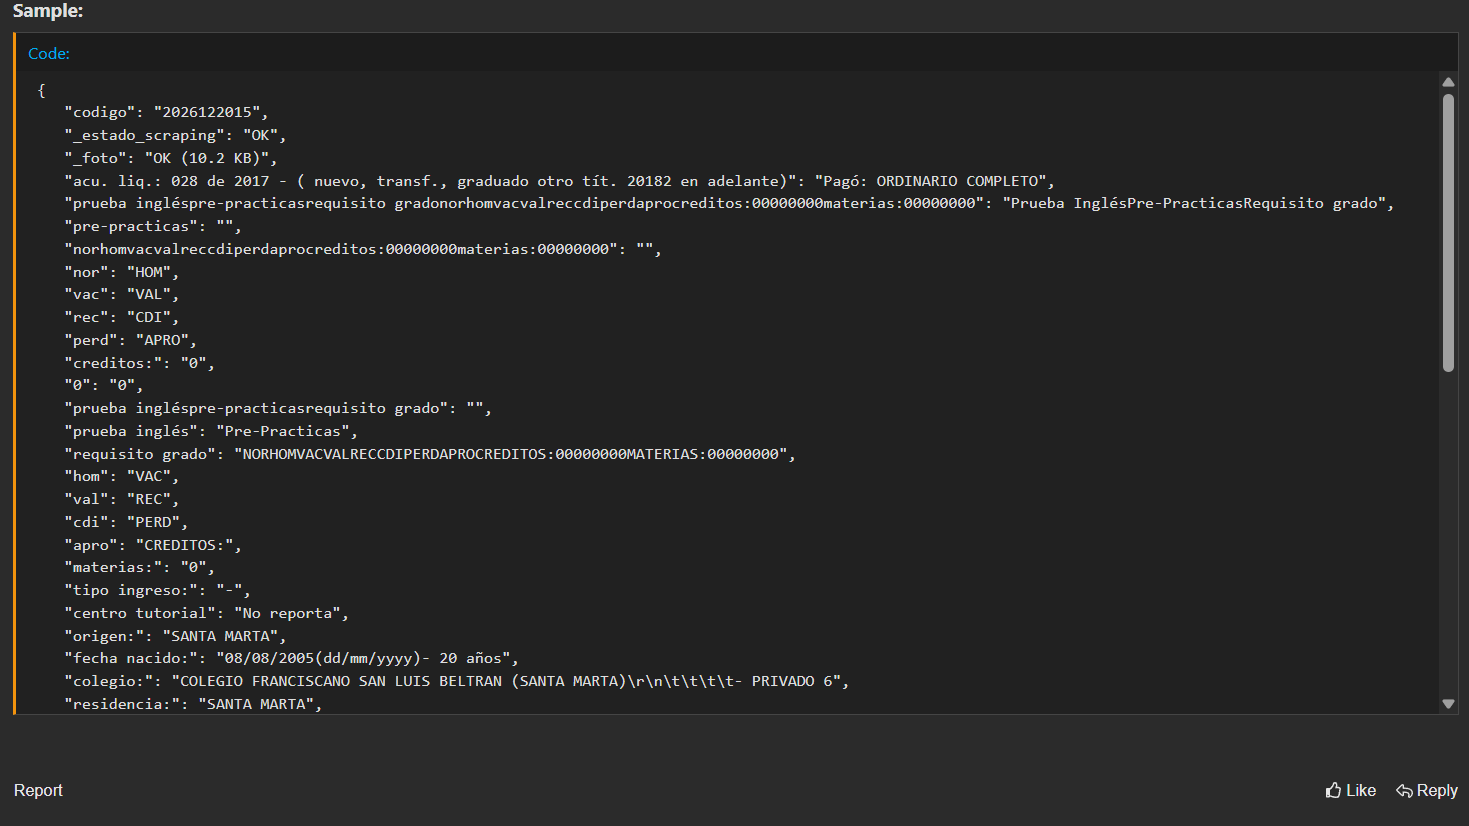This screenshot has width=1469, height=826.
Task: Click the "val": "REC" line
Action: 122,499
